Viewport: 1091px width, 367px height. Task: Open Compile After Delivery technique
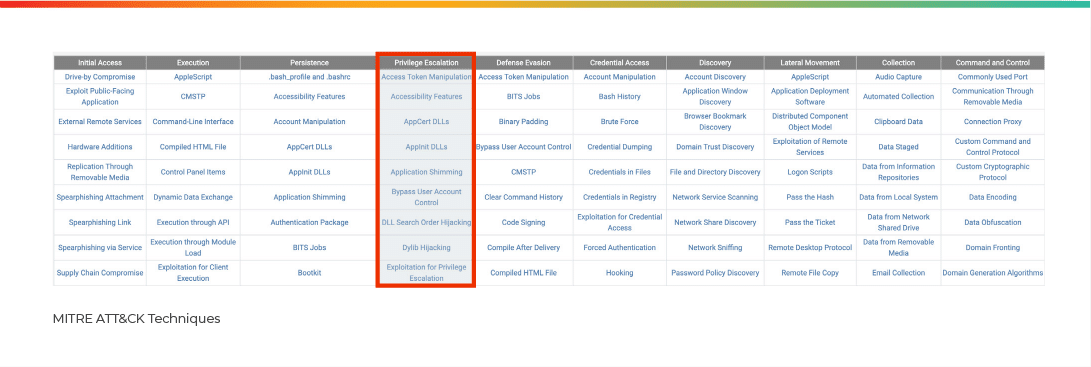click(524, 247)
